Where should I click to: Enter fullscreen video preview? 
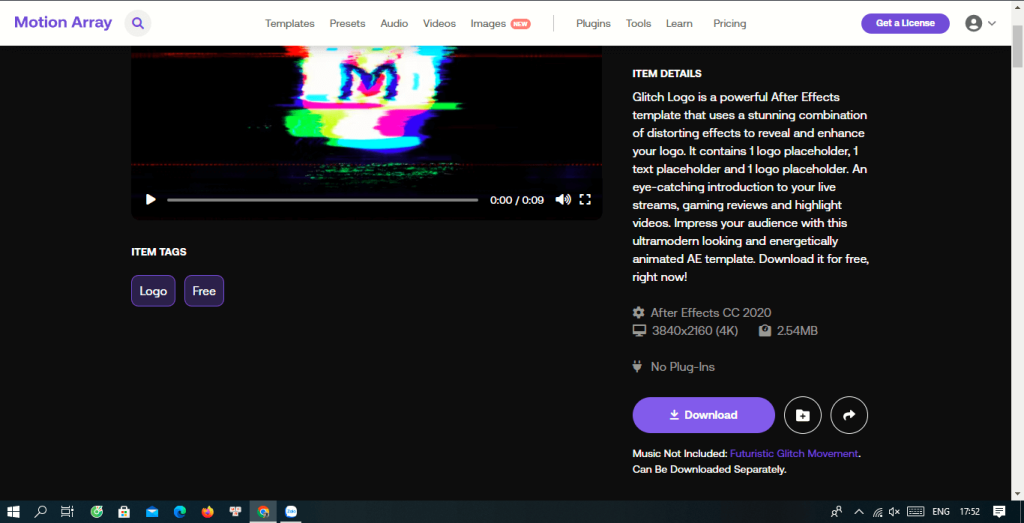[586, 199]
